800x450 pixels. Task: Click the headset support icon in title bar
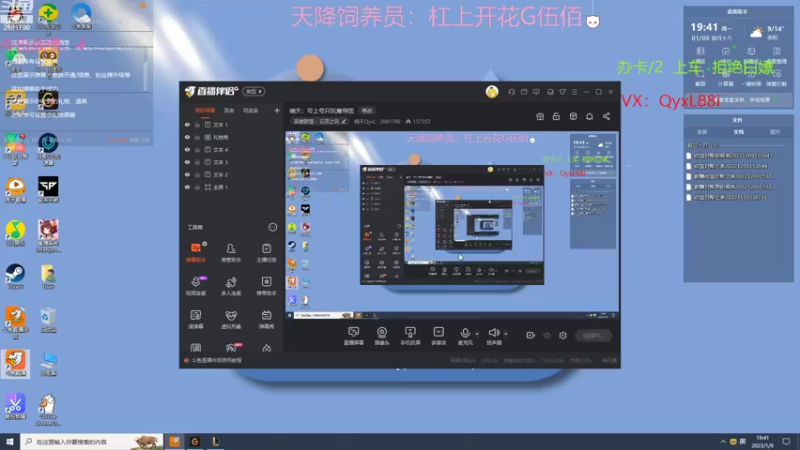click(511, 92)
